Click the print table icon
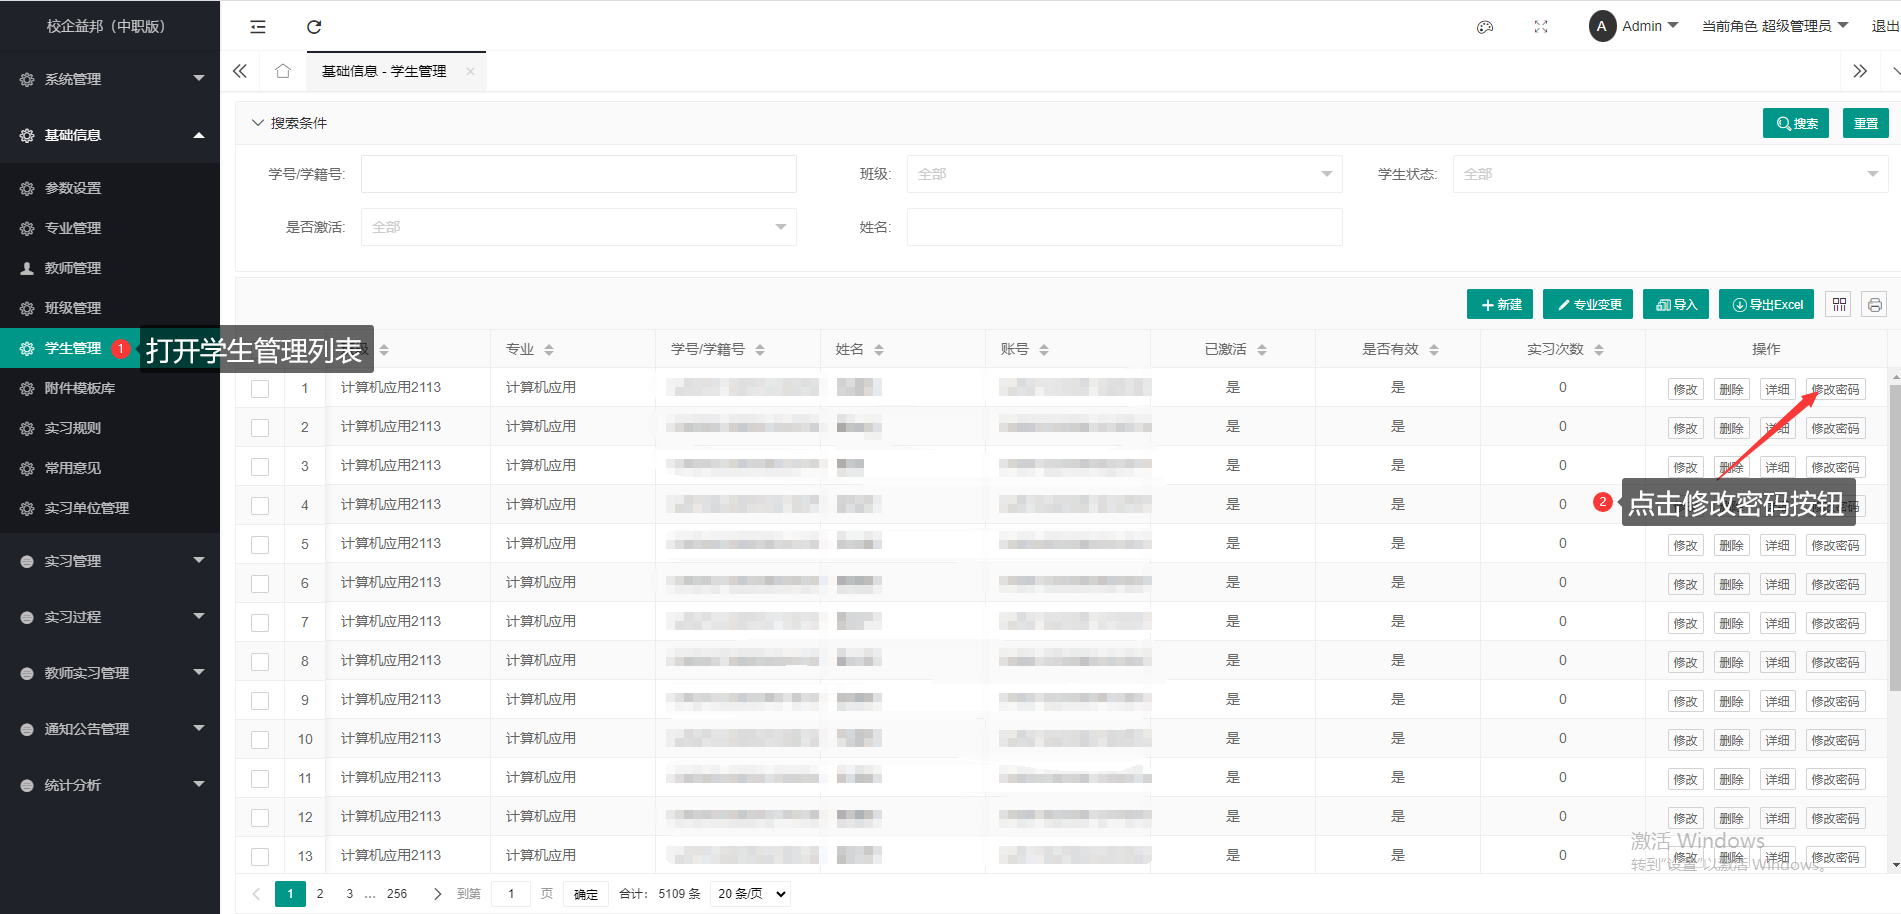Viewport: 1901px width, 914px height. pos(1874,305)
